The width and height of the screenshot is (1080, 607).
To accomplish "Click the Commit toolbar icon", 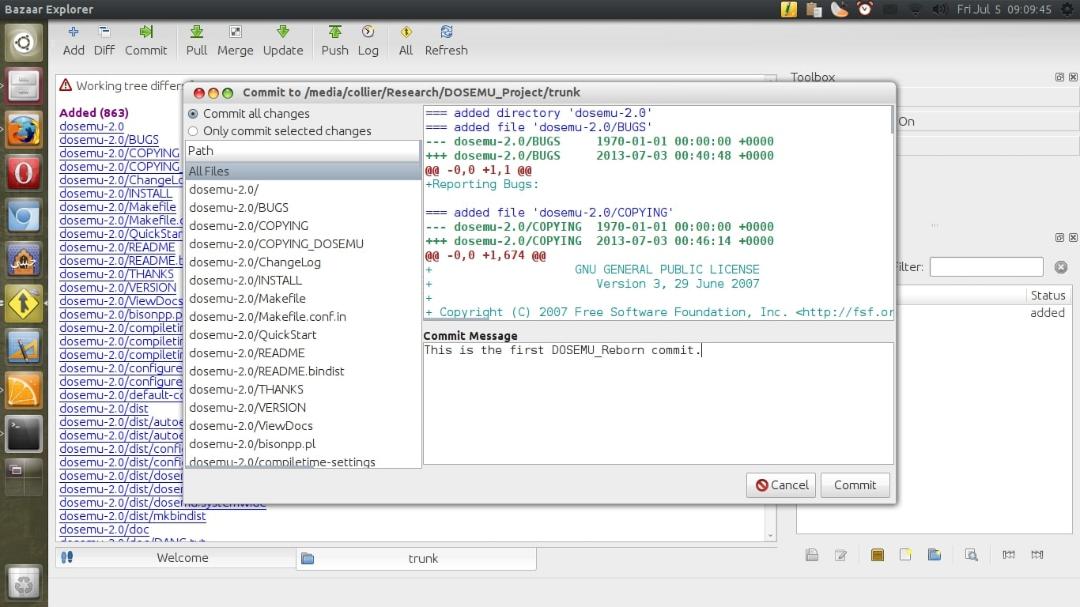I will 145,41.
